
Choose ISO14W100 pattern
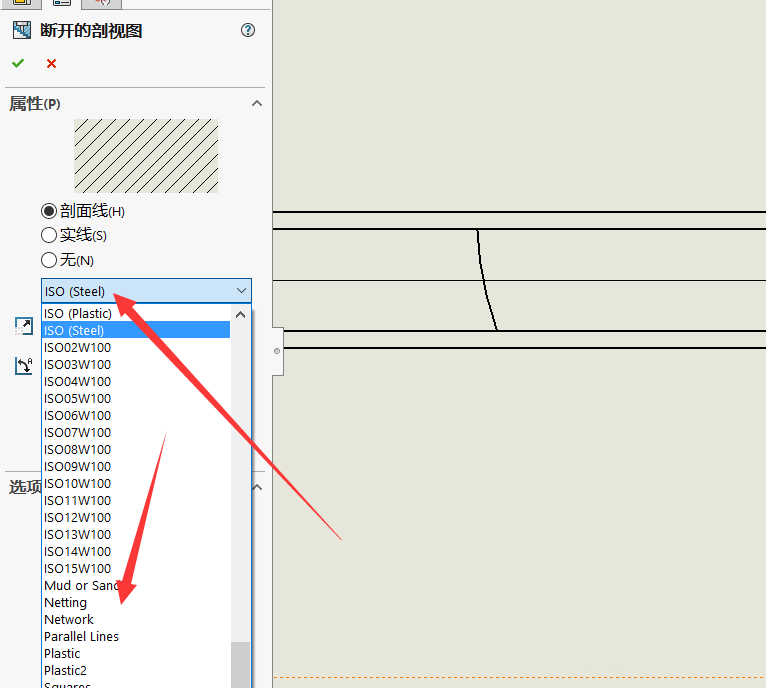[136, 552]
